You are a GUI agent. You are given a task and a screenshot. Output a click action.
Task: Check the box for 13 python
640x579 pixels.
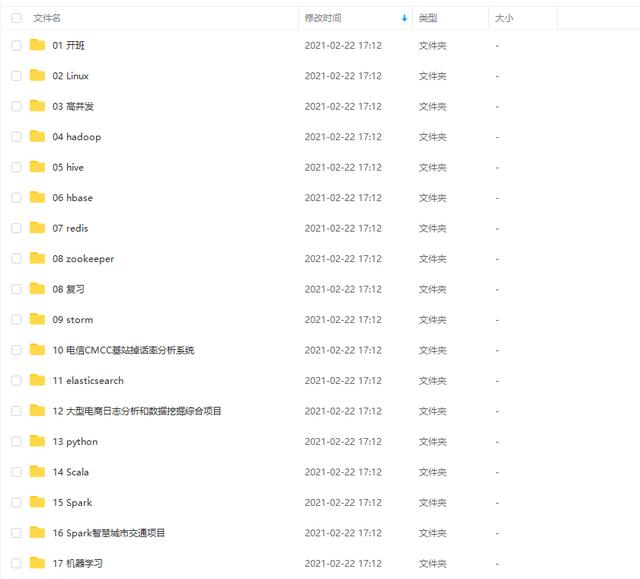click(x=16, y=441)
